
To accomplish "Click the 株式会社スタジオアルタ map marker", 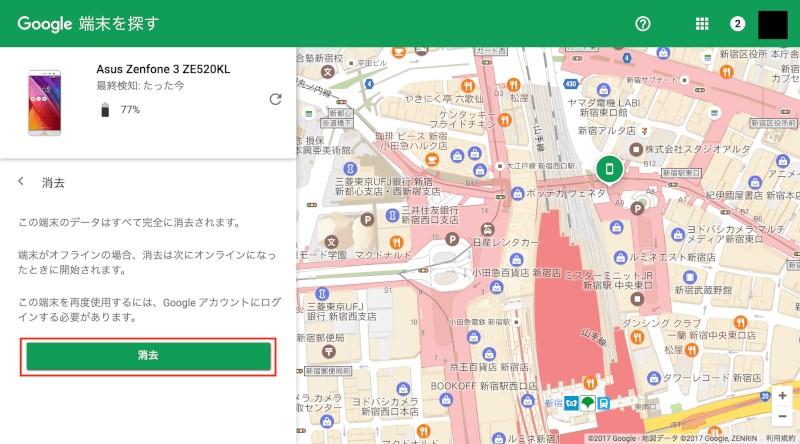I will coord(636,150).
